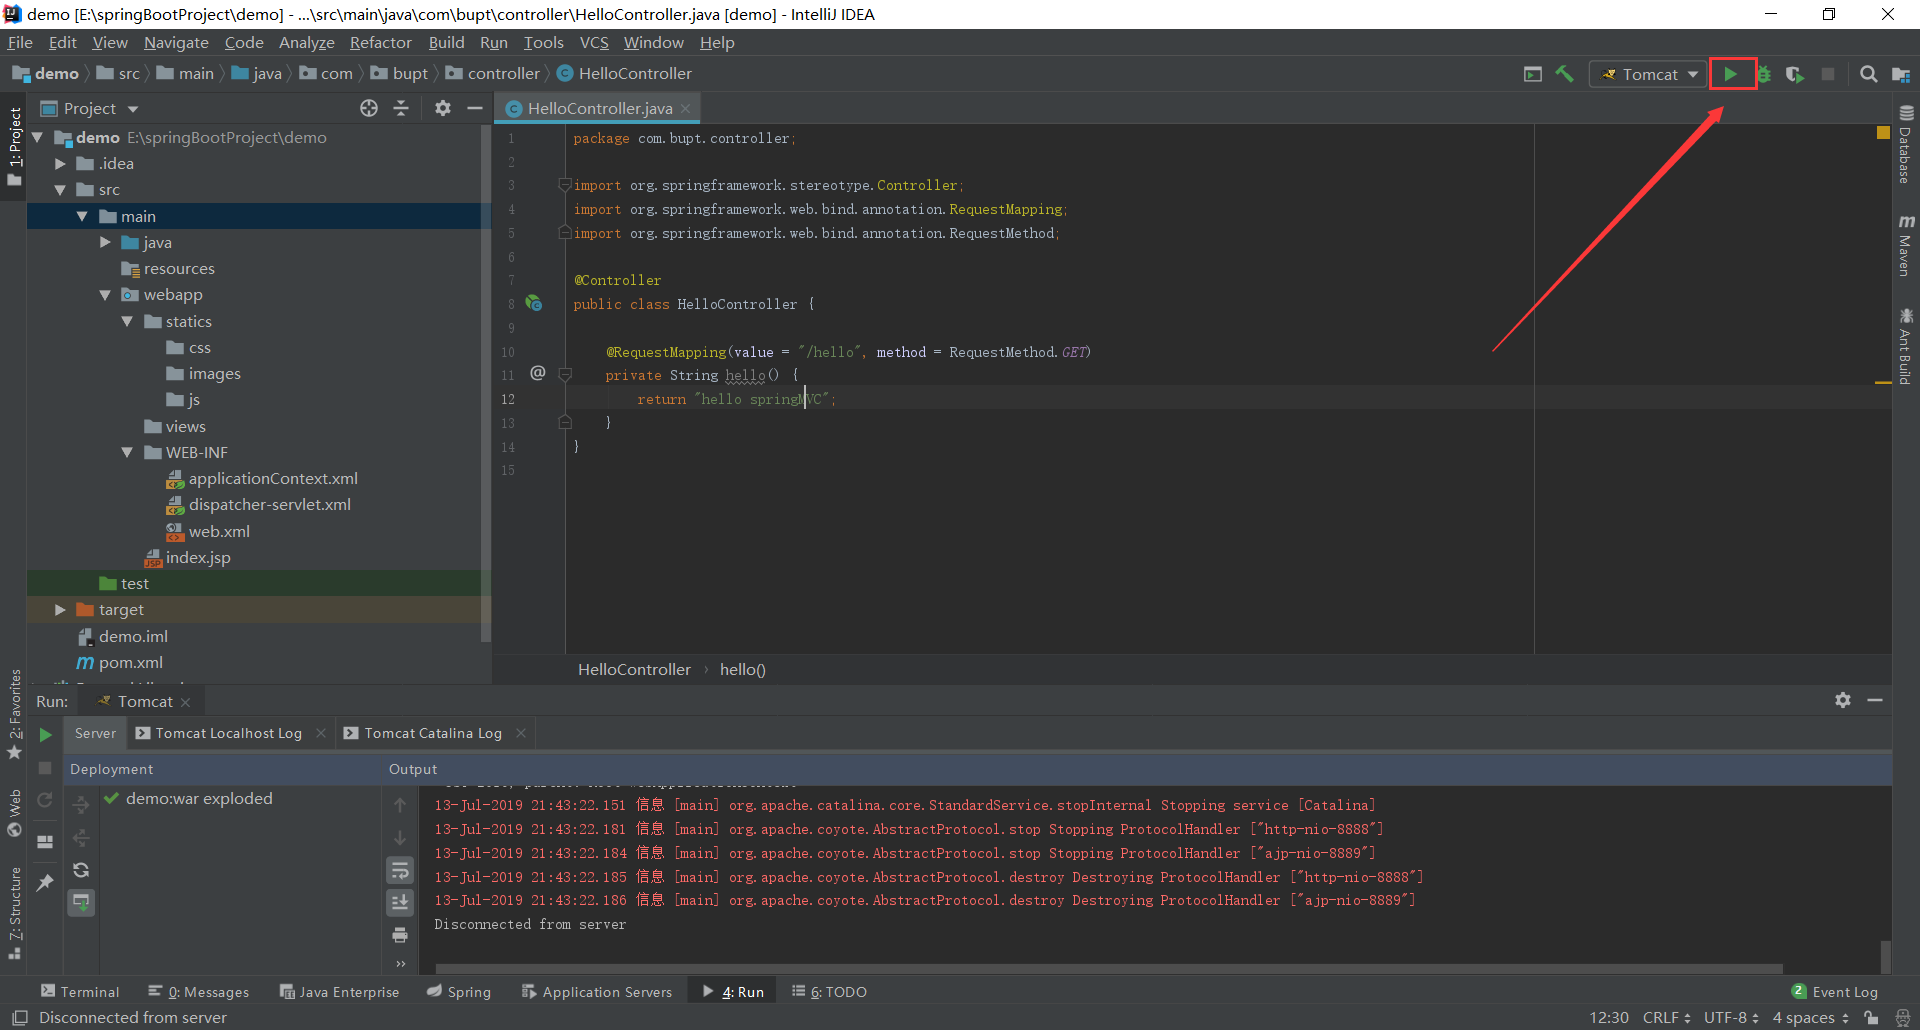
Task: Click the print icon in Output panel
Action: tap(400, 935)
